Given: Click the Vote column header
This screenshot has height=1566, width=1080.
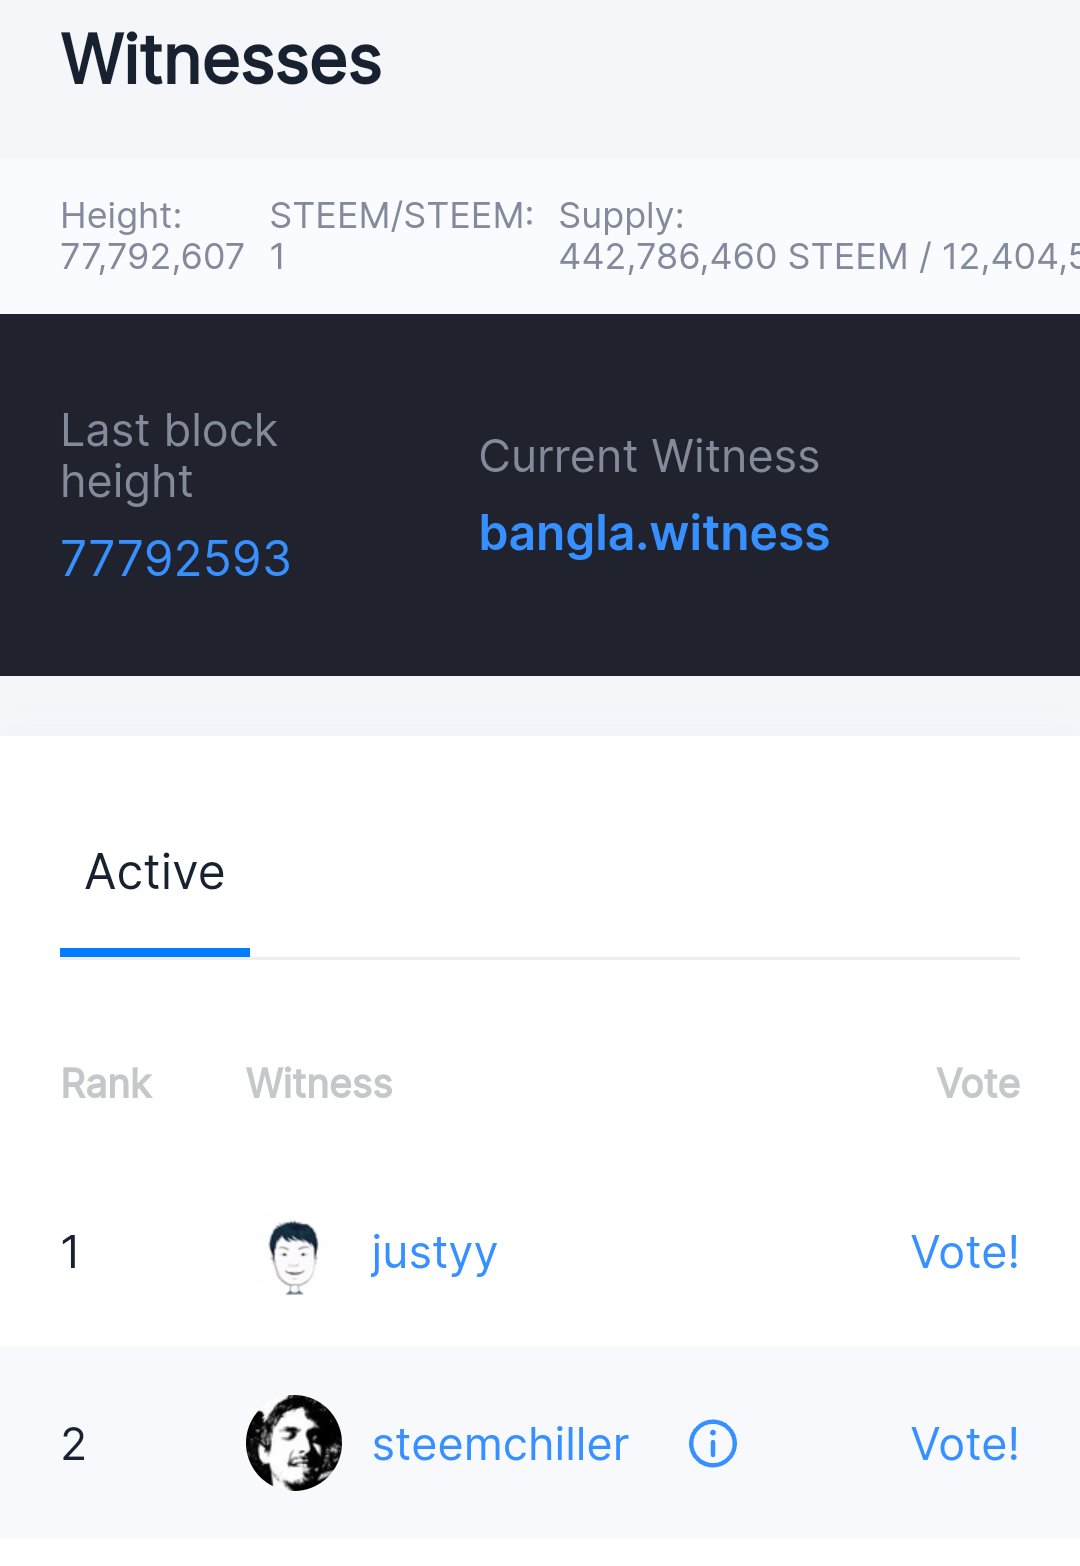Looking at the screenshot, I should [977, 1084].
